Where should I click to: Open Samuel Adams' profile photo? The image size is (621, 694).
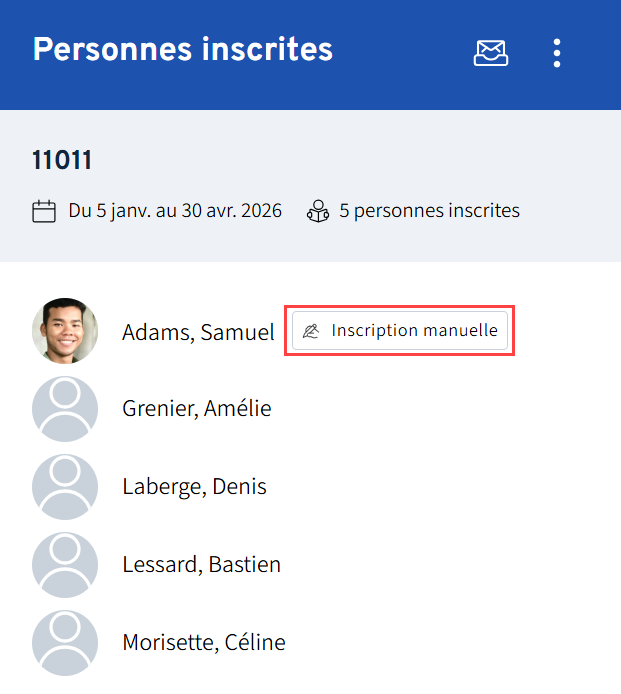click(x=65, y=331)
